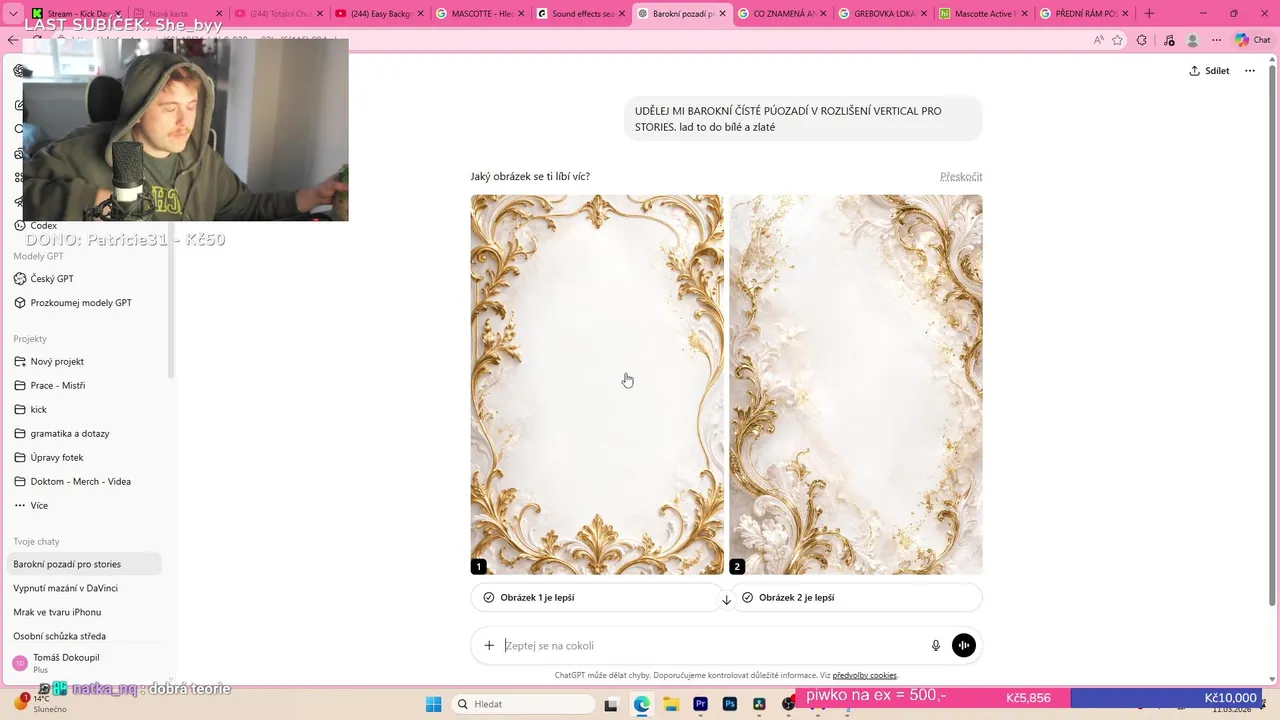The height and width of the screenshot is (720, 1280).
Task: Open the Copilot Chat button
Action: [x=1253, y=40]
